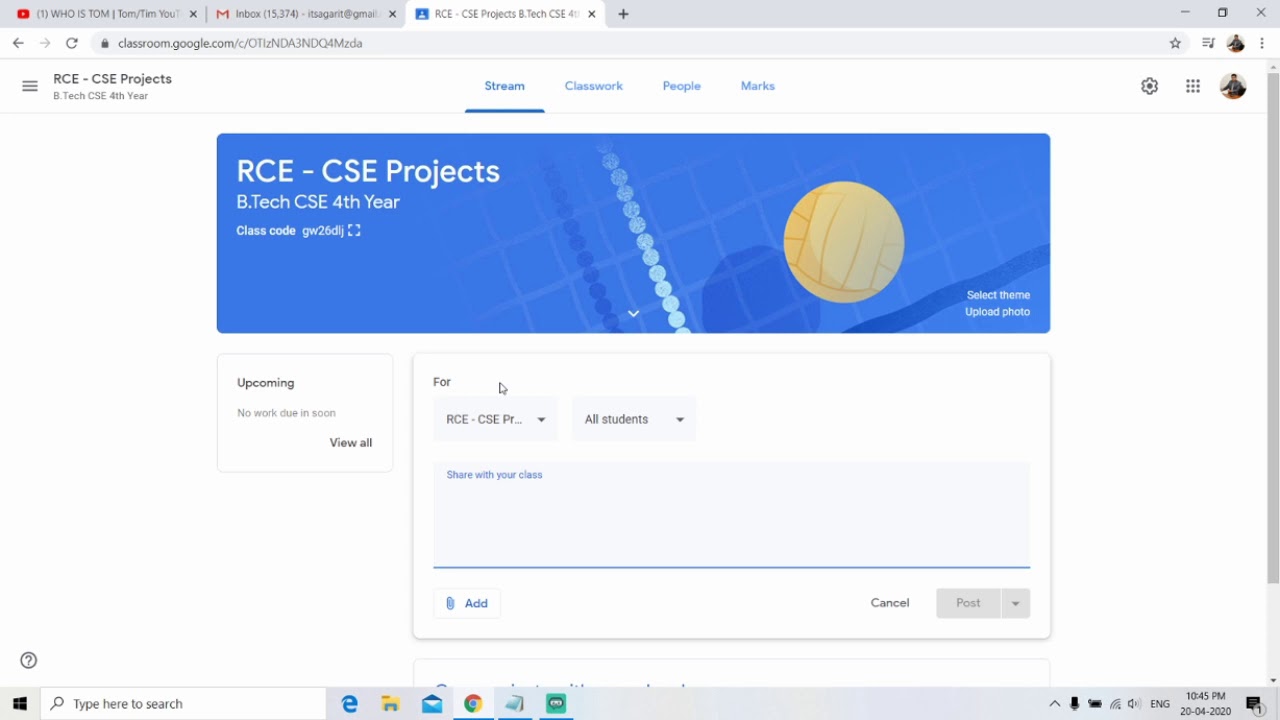Open the Google apps grid icon
This screenshot has height=720, width=1280.
tap(1193, 86)
